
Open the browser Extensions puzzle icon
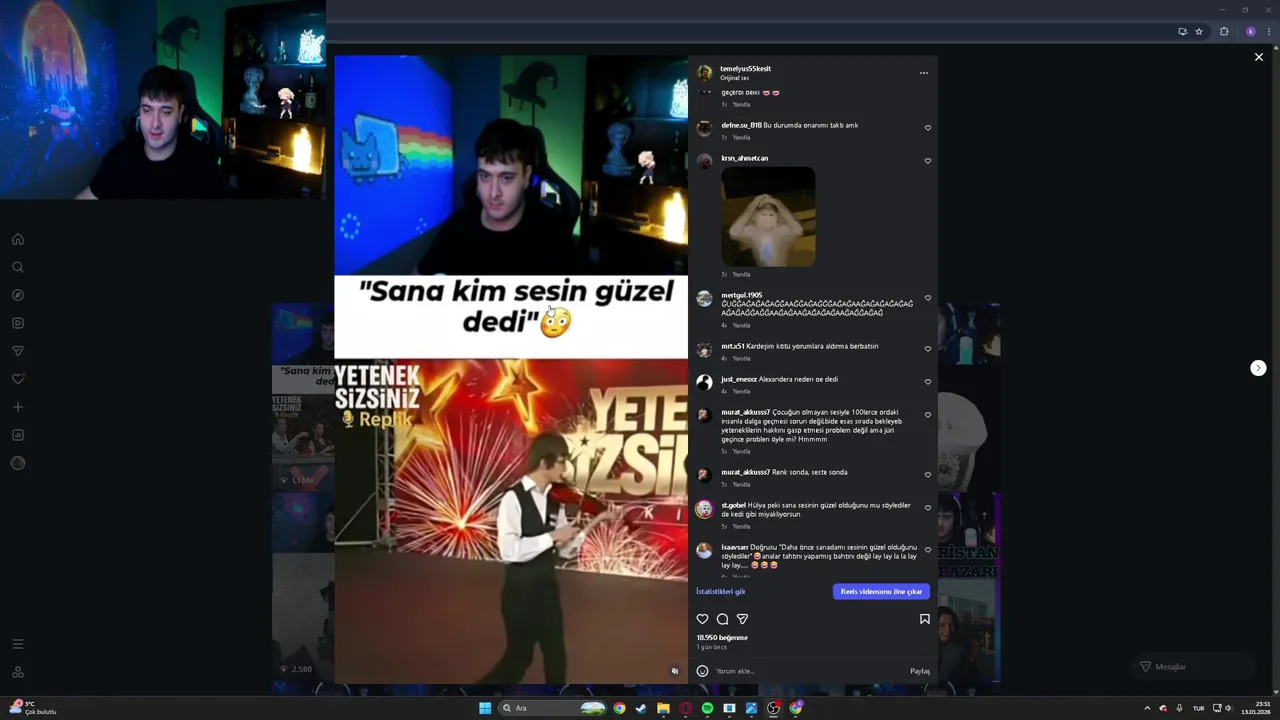pyautogui.click(x=1224, y=31)
